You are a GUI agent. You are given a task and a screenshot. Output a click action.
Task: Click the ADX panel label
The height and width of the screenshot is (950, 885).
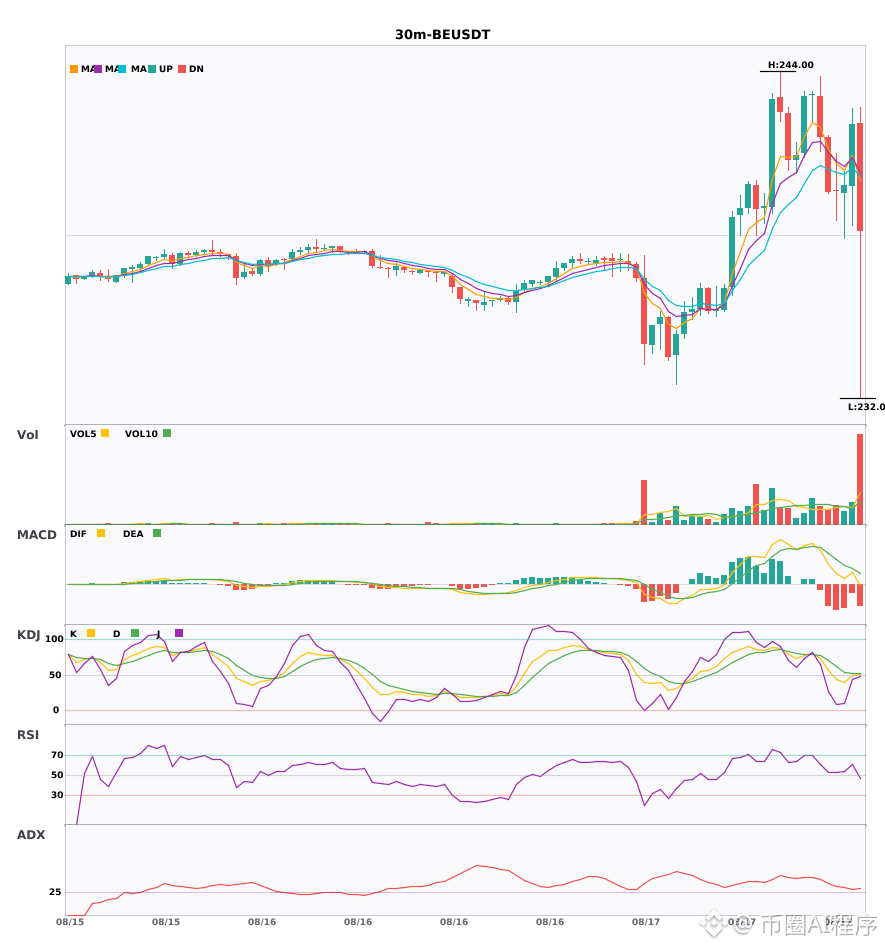tap(31, 835)
